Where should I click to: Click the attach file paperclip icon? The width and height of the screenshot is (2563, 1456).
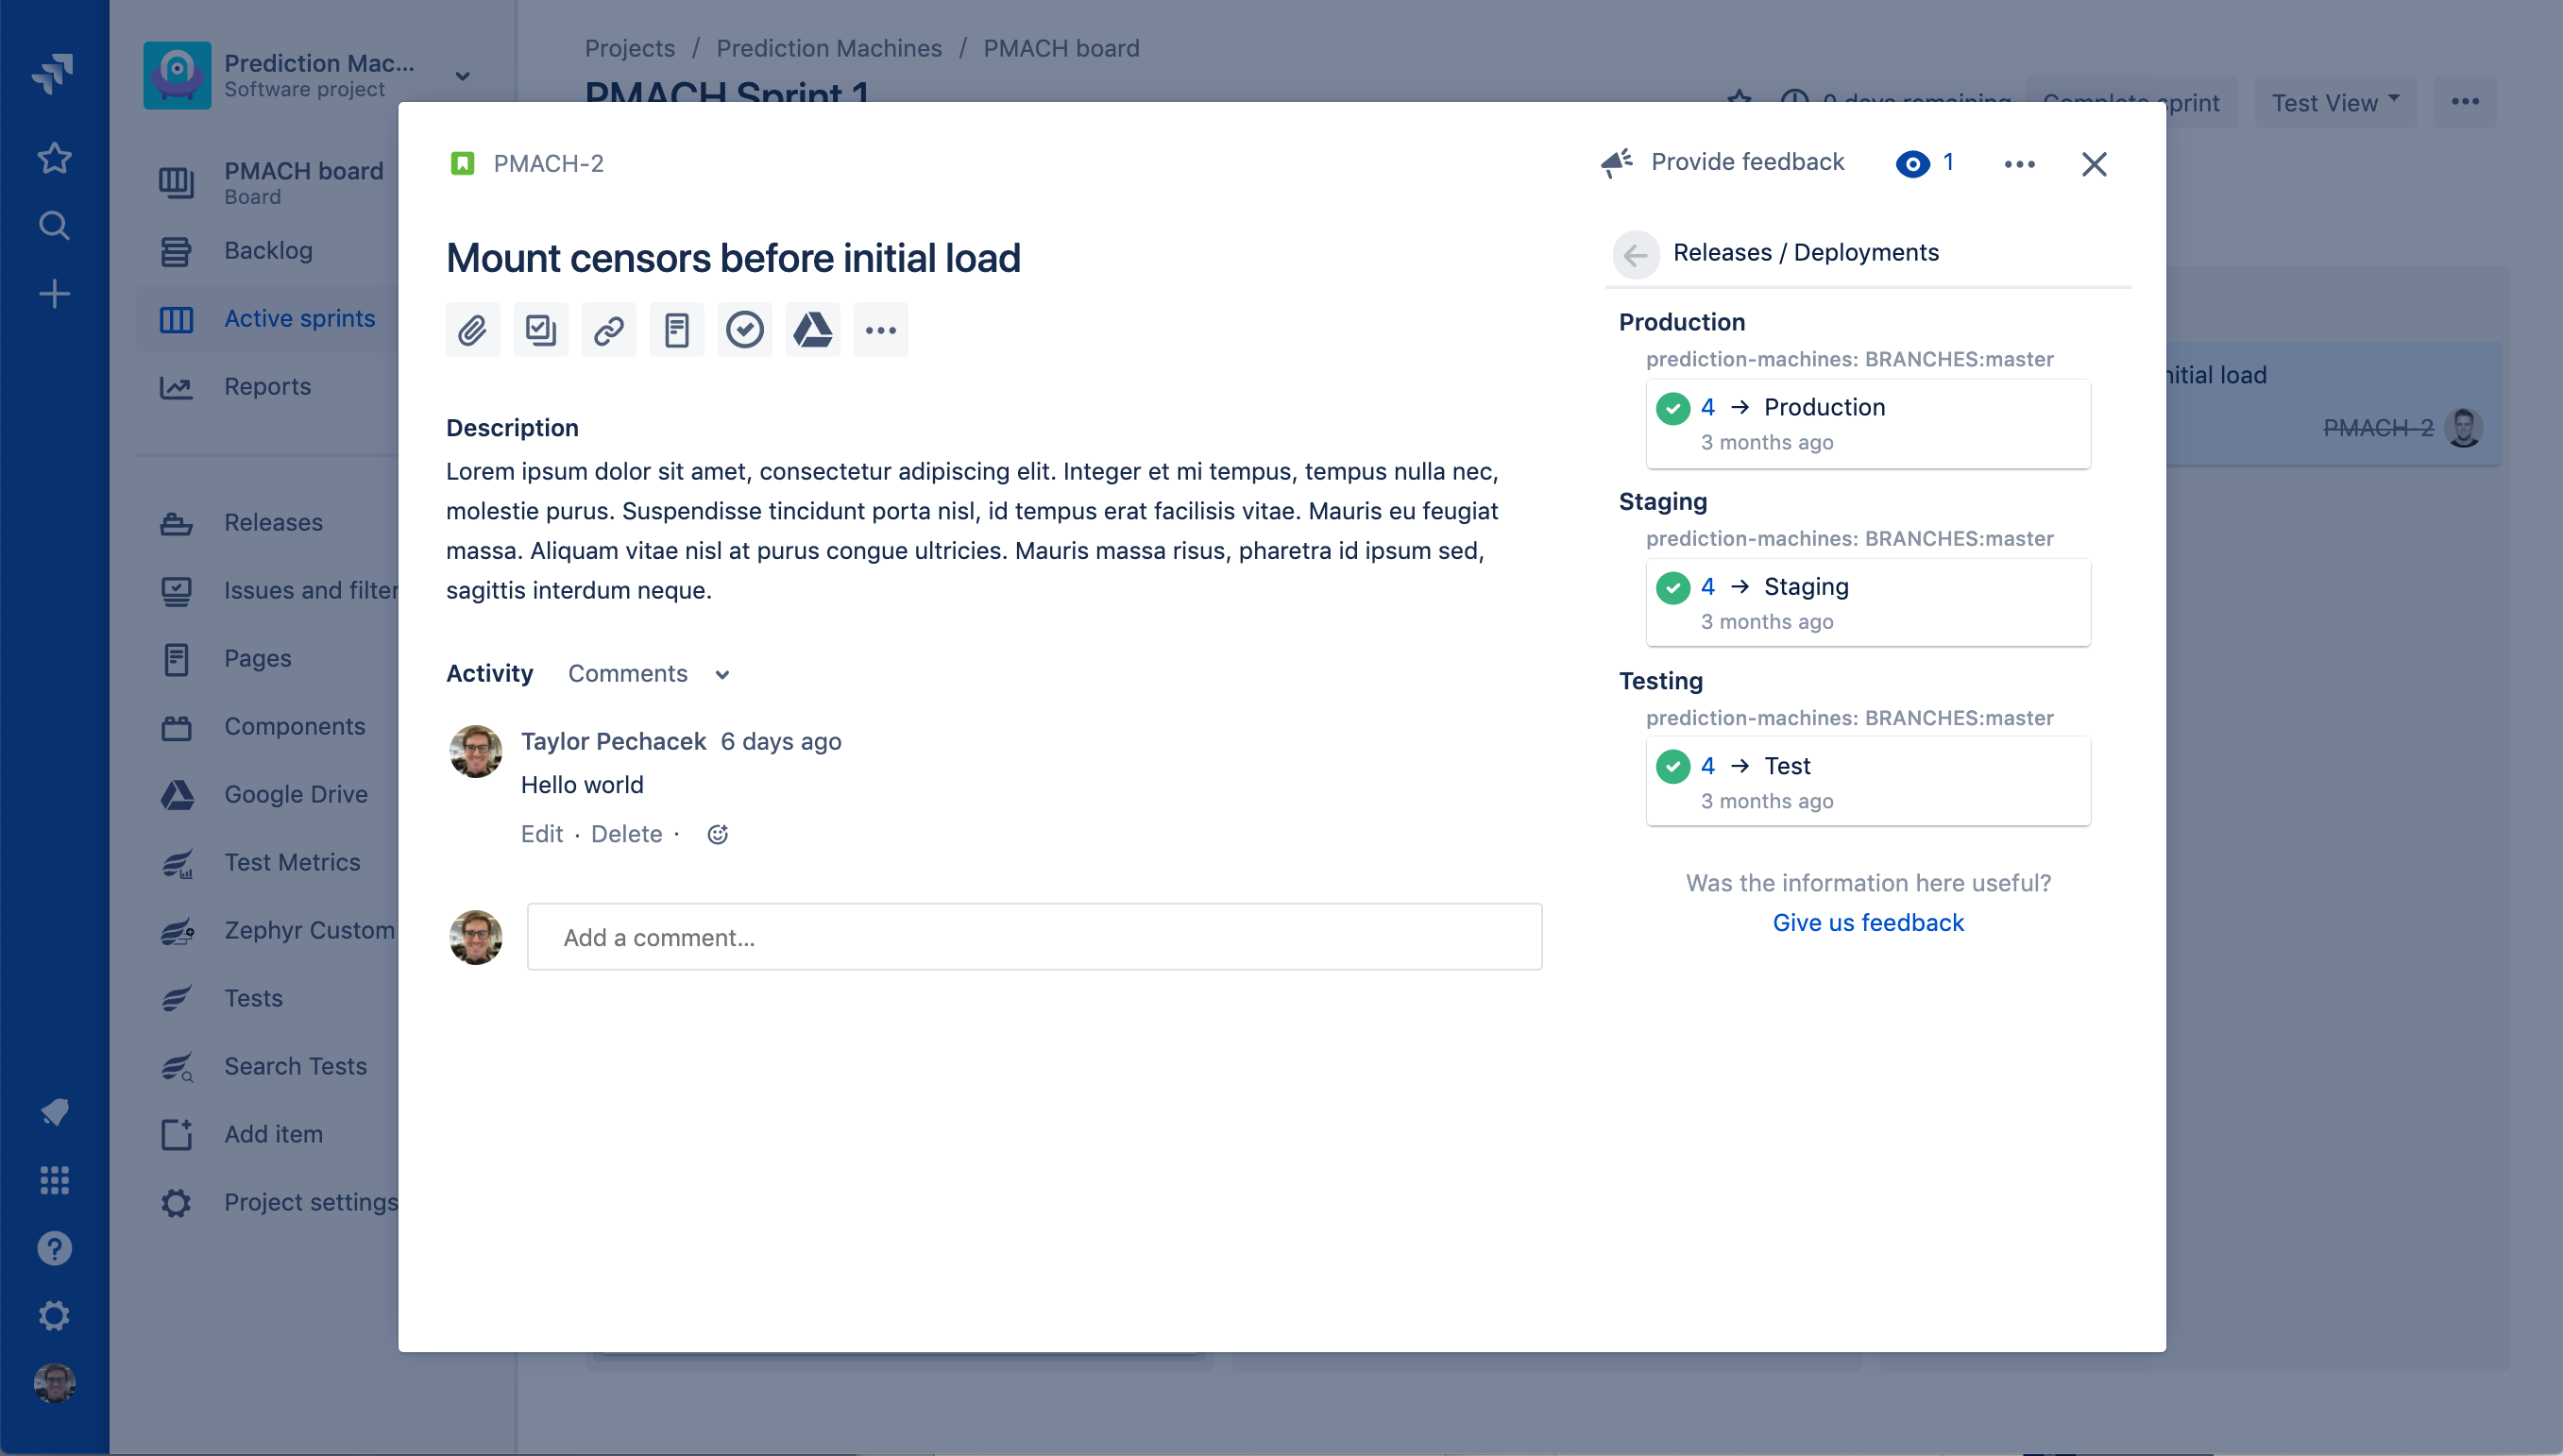(472, 330)
